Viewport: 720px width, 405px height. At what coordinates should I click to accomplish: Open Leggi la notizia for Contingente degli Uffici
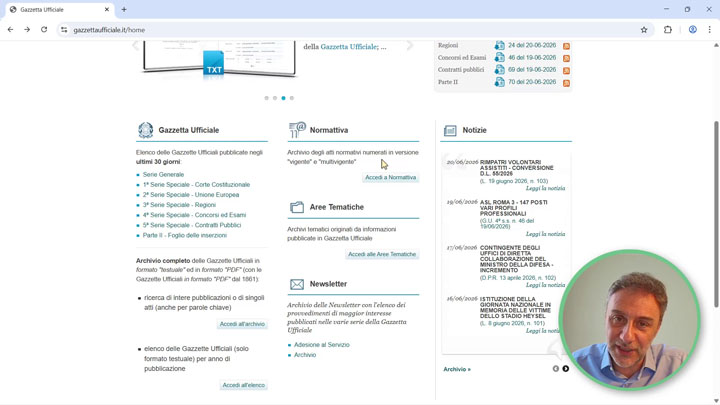545,285
